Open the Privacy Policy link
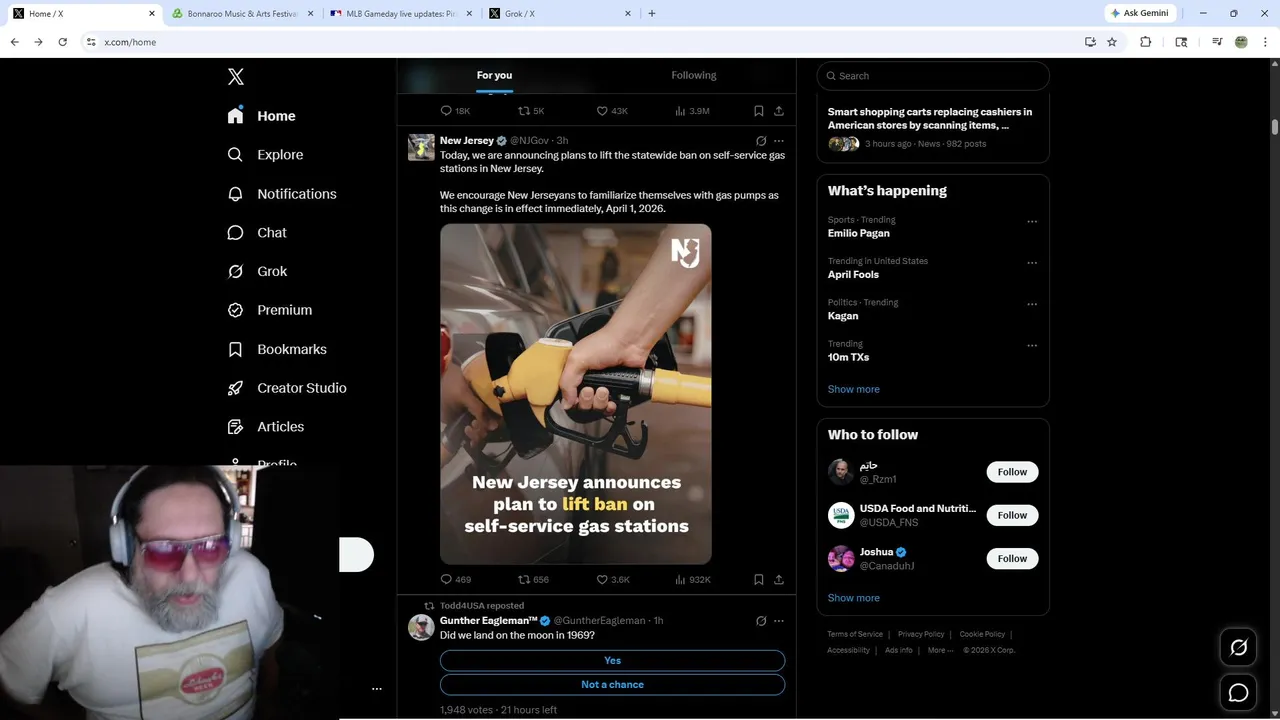This screenshot has height=720, width=1280. (x=921, y=634)
